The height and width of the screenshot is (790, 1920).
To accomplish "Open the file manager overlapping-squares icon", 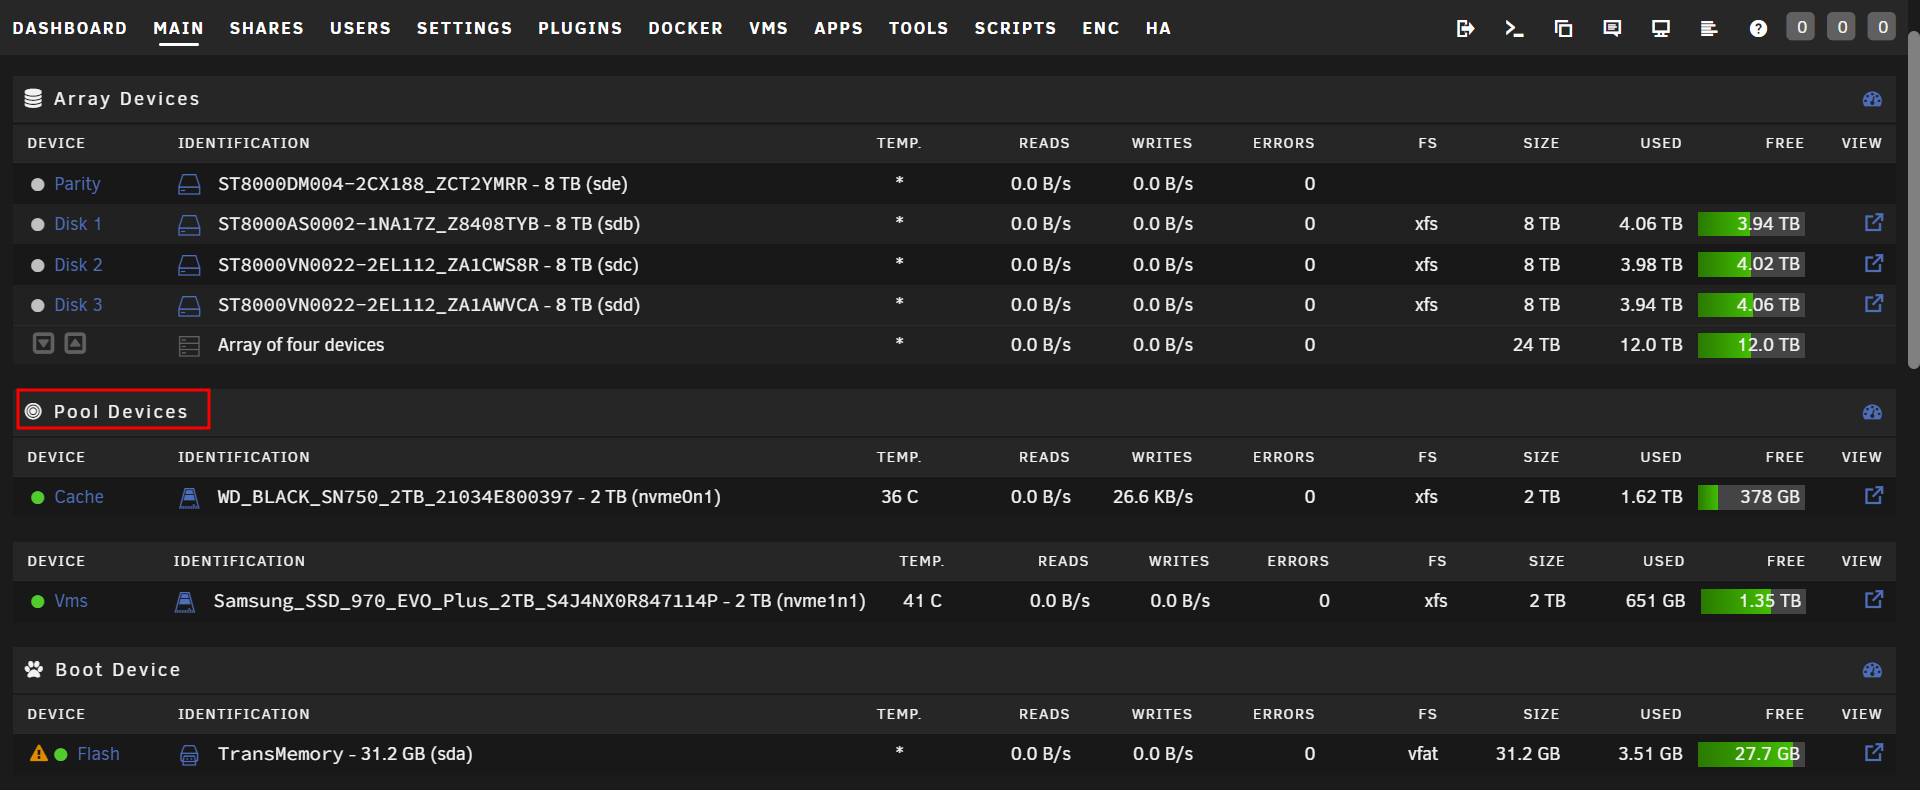I will pyautogui.click(x=1563, y=28).
